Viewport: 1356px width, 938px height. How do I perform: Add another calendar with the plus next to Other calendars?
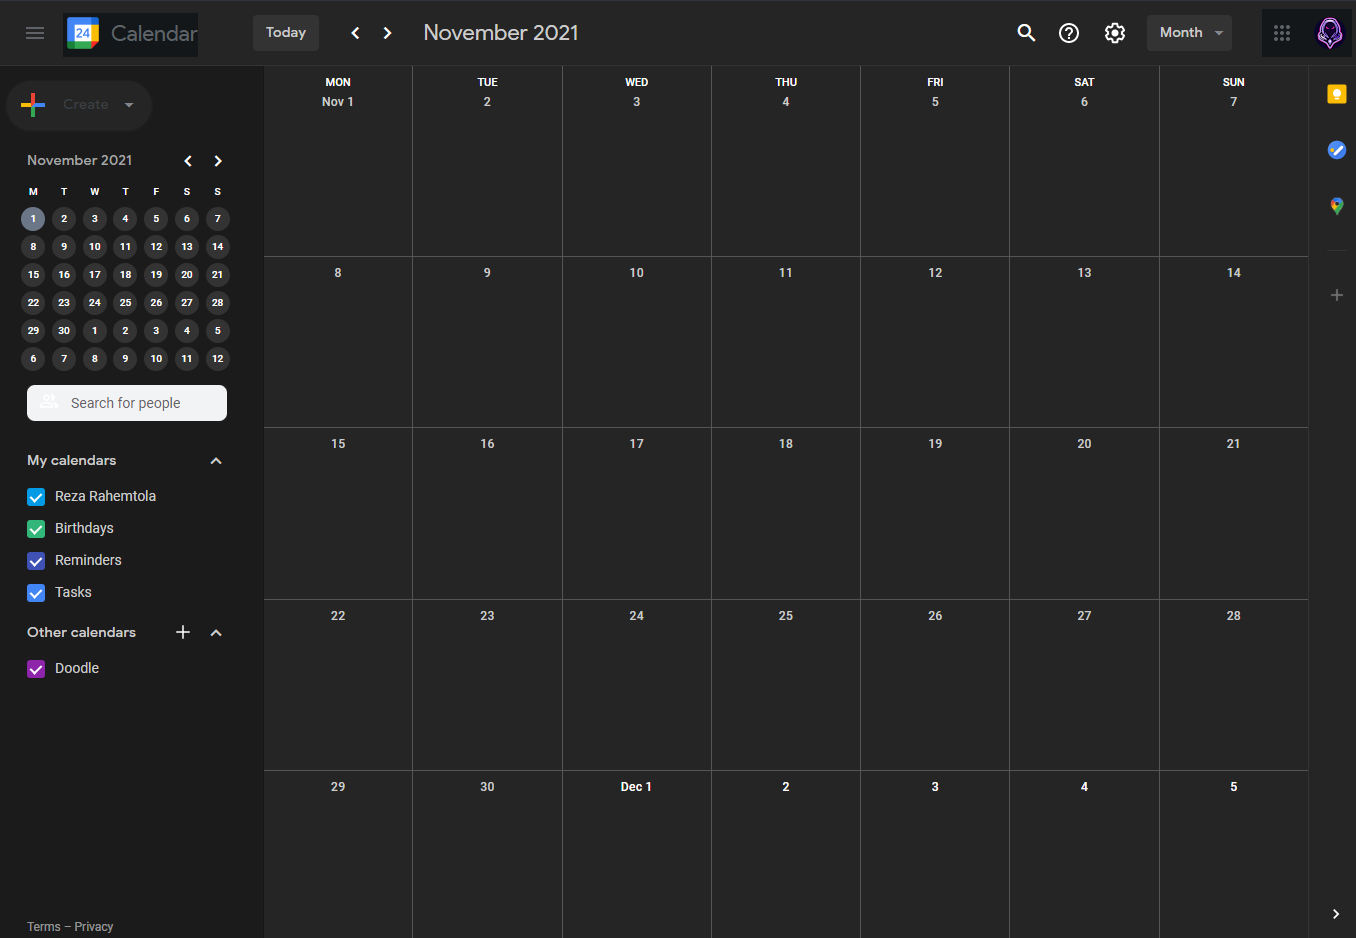pos(182,632)
